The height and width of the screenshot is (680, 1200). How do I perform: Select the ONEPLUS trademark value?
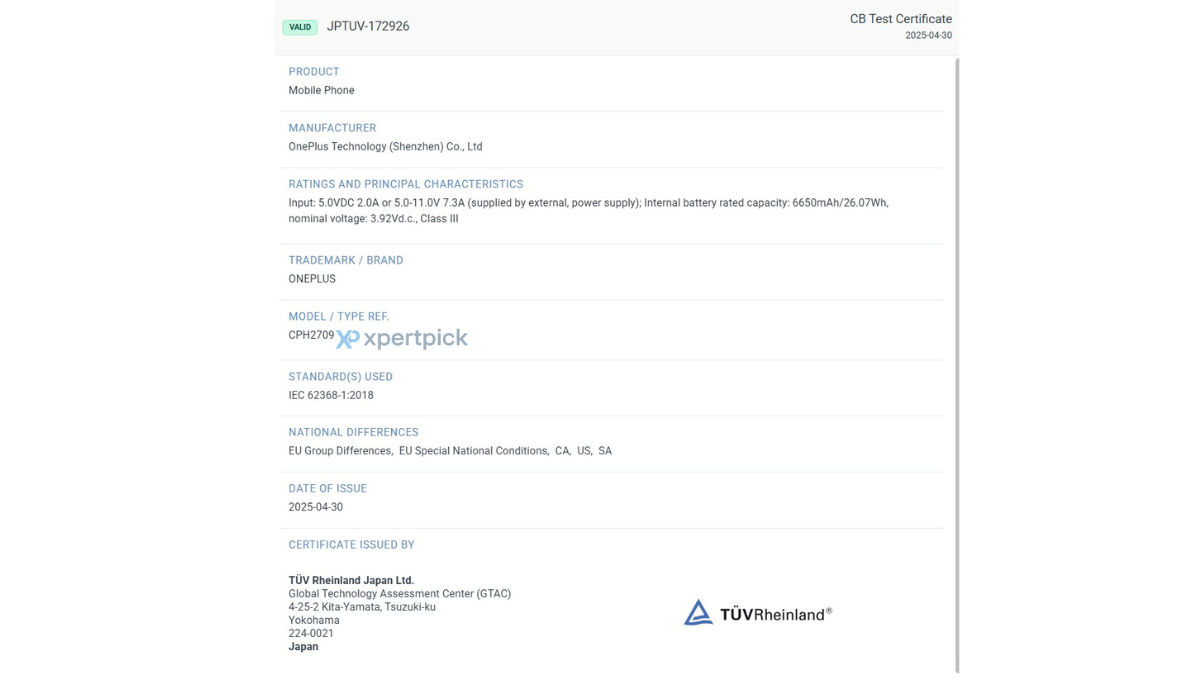pyautogui.click(x=312, y=279)
